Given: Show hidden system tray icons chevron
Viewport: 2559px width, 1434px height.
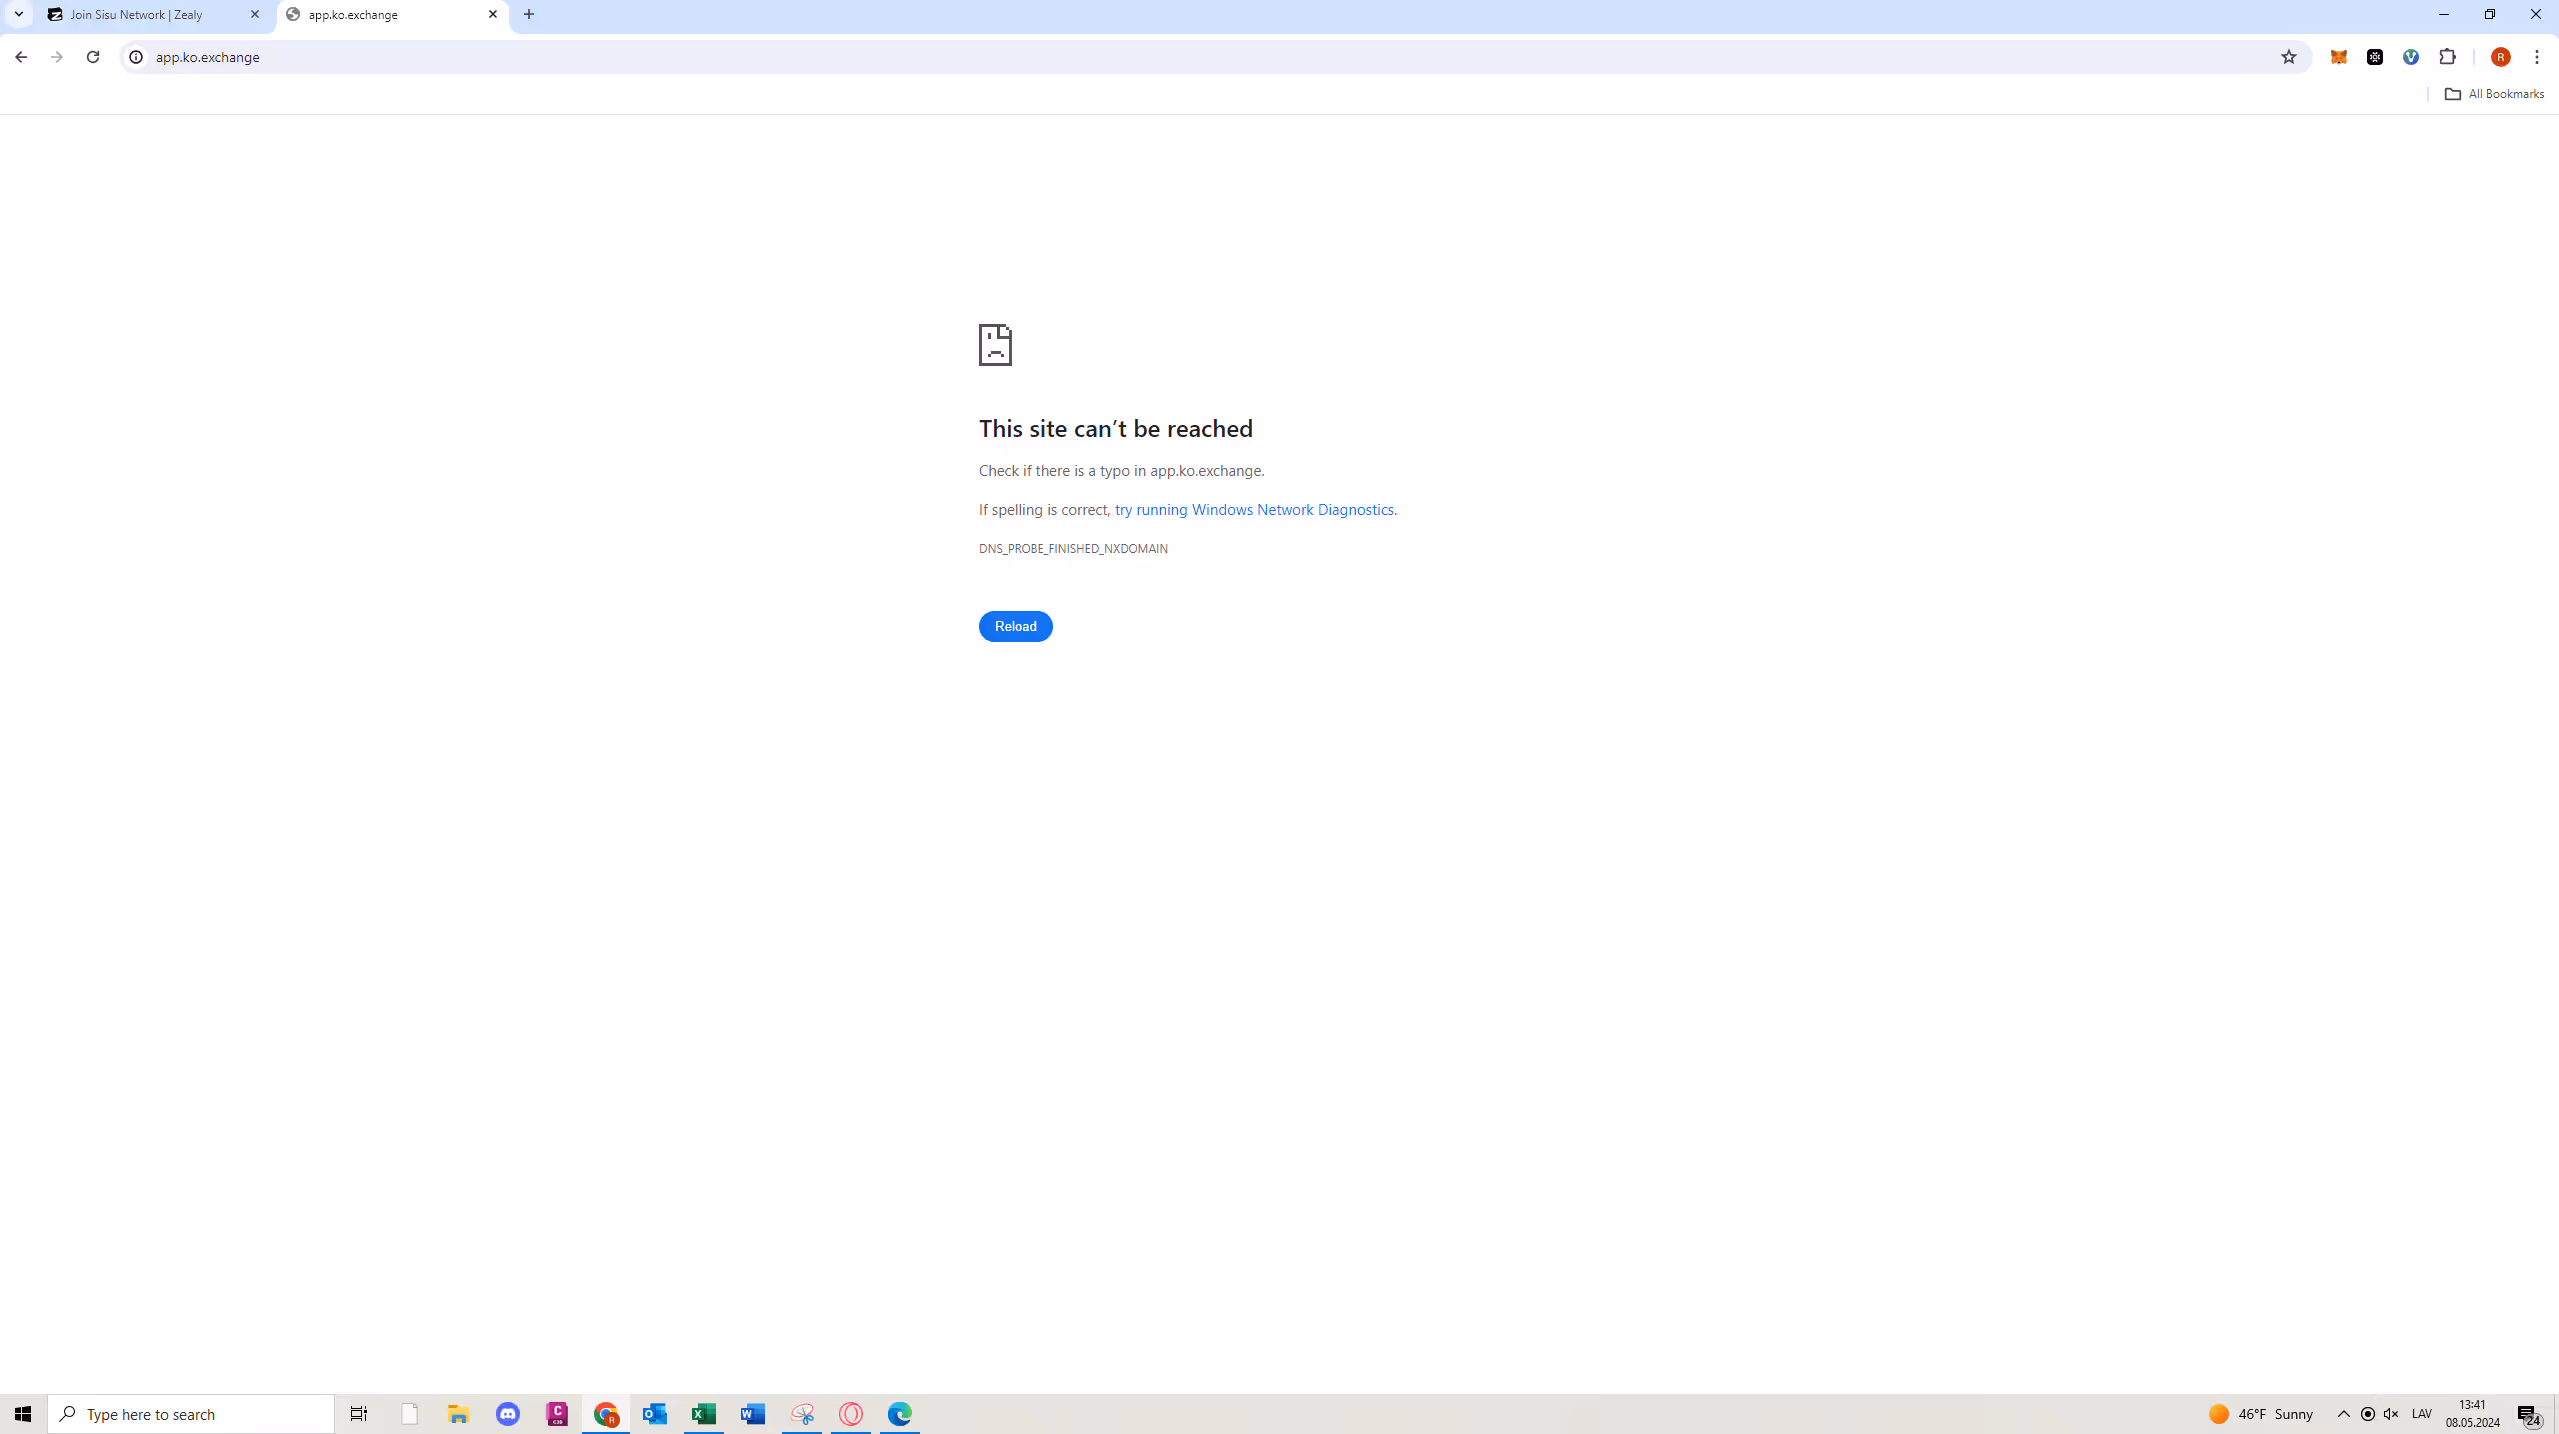Looking at the screenshot, I should pos(2343,1413).
